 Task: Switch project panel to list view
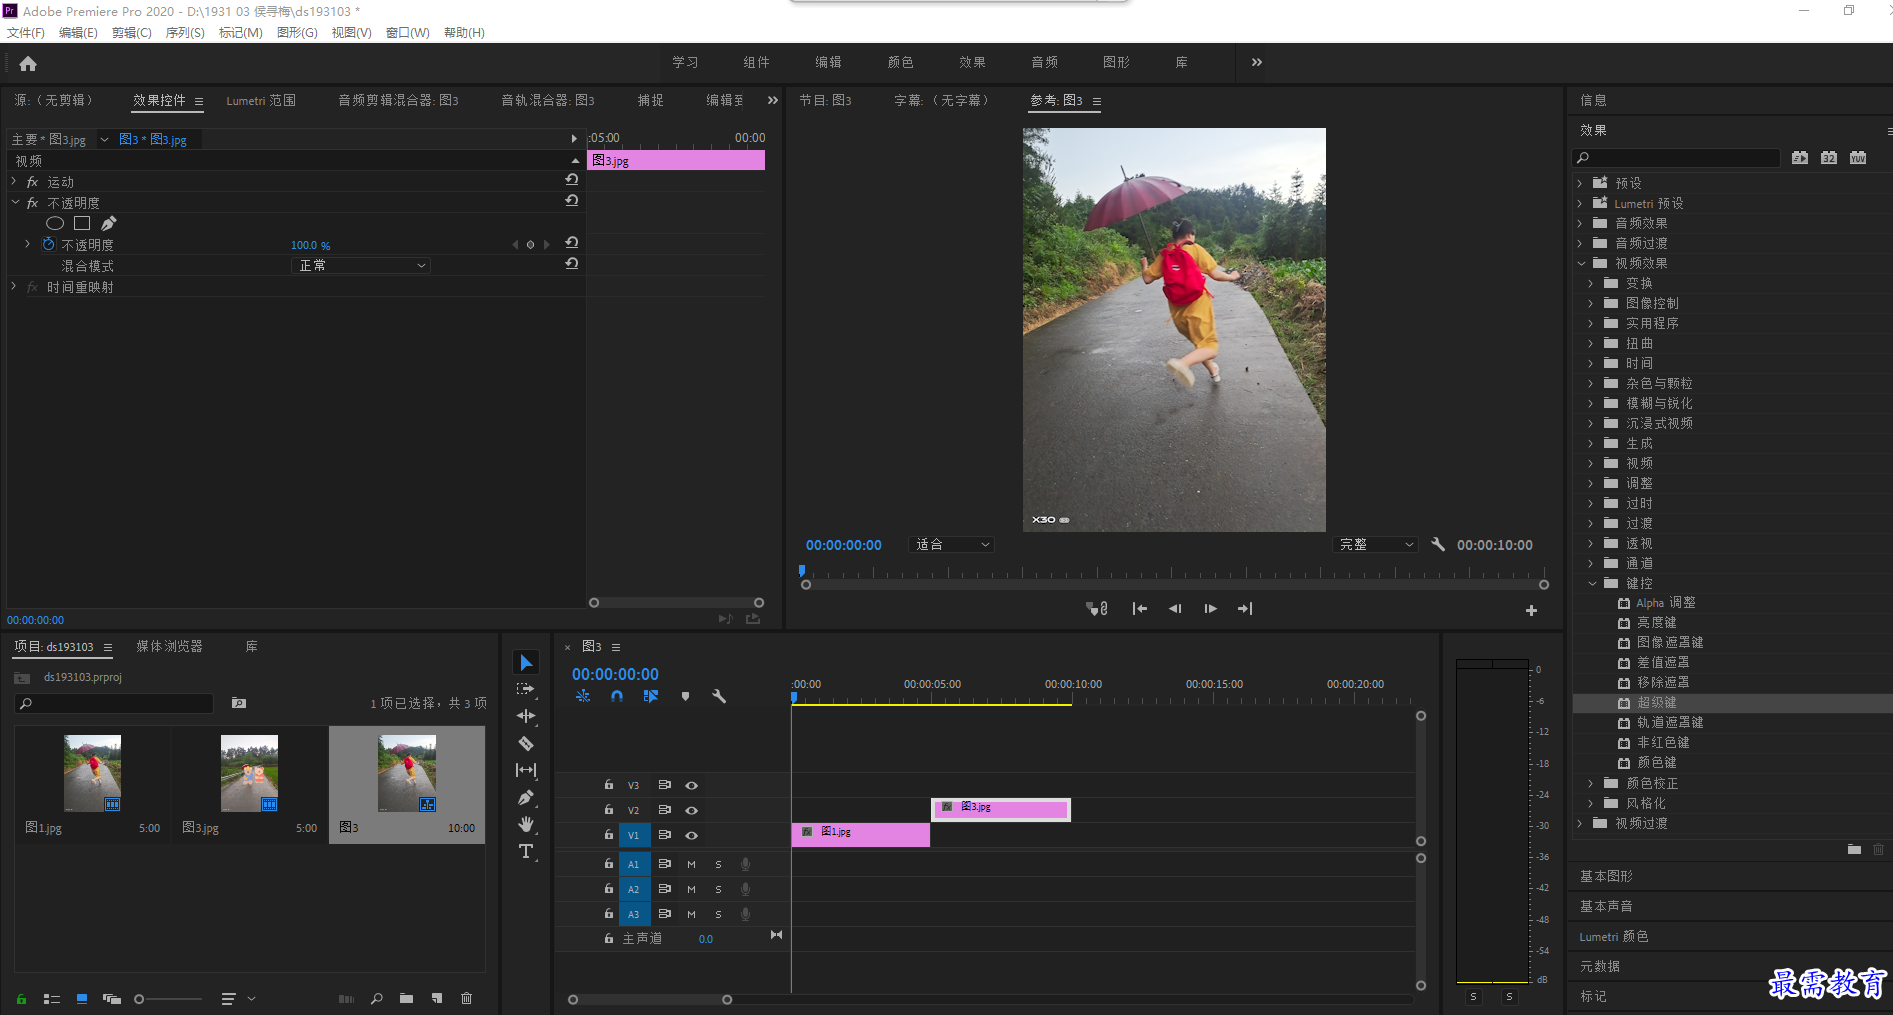click(52, 998)
